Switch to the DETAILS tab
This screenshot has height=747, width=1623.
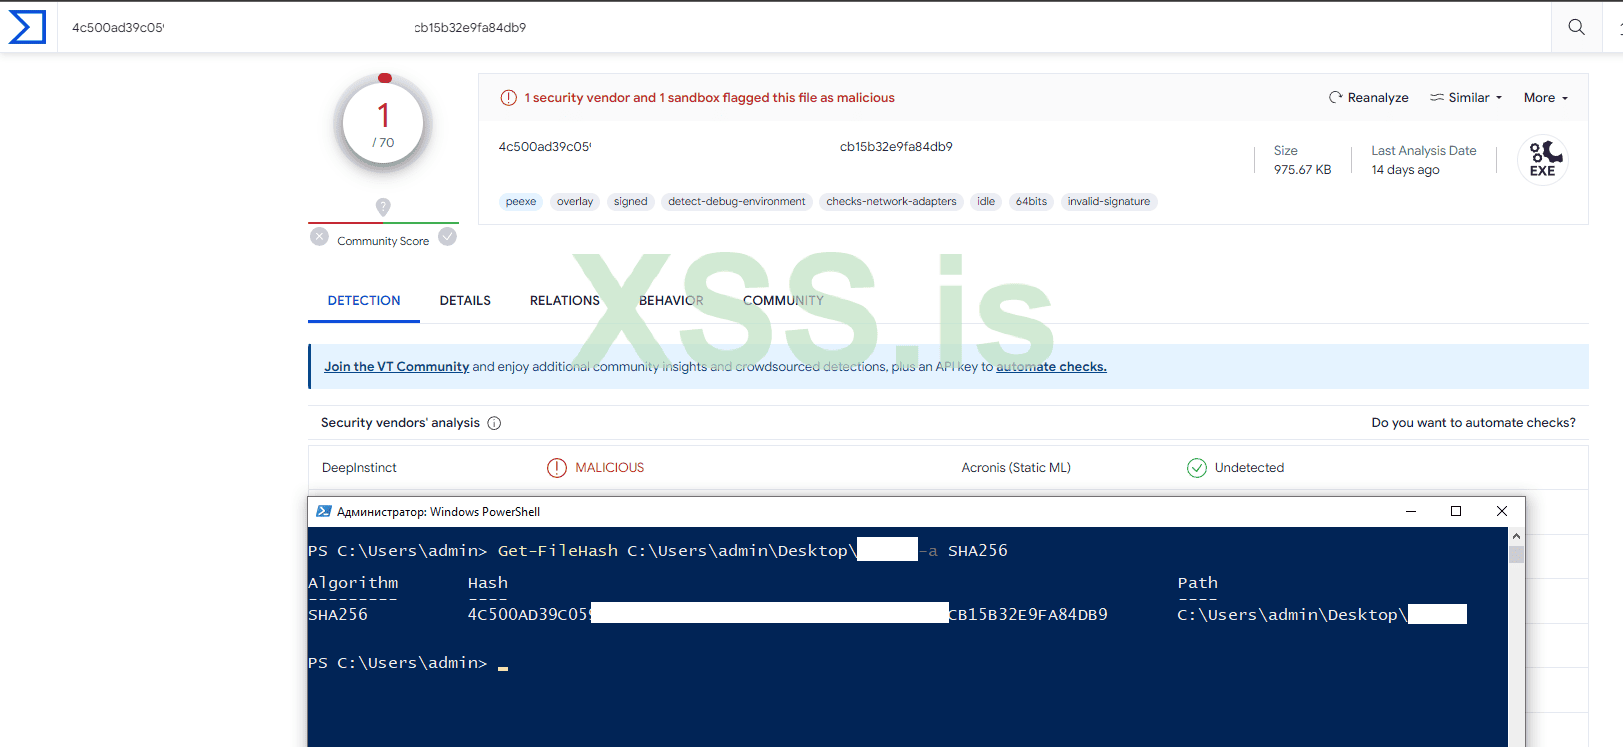click(465, 300)
